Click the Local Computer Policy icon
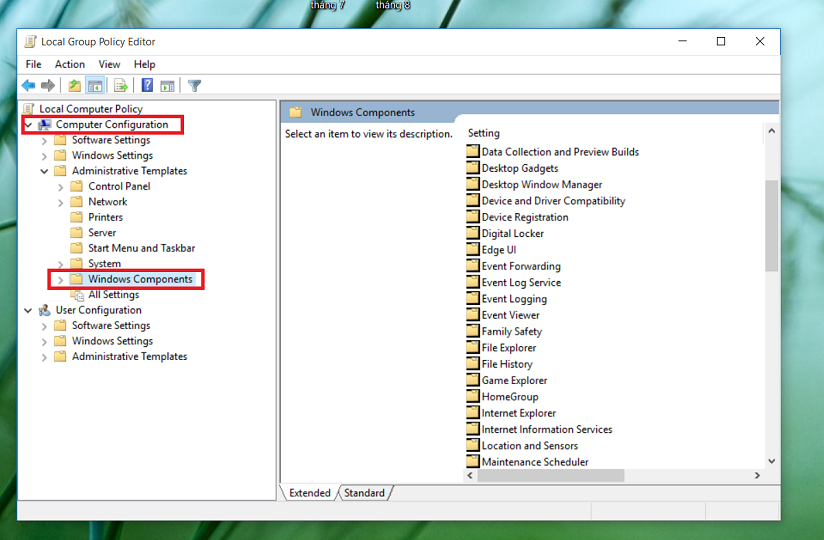The height and width of the screenshot is (540, 824). (x=29, y=108)
